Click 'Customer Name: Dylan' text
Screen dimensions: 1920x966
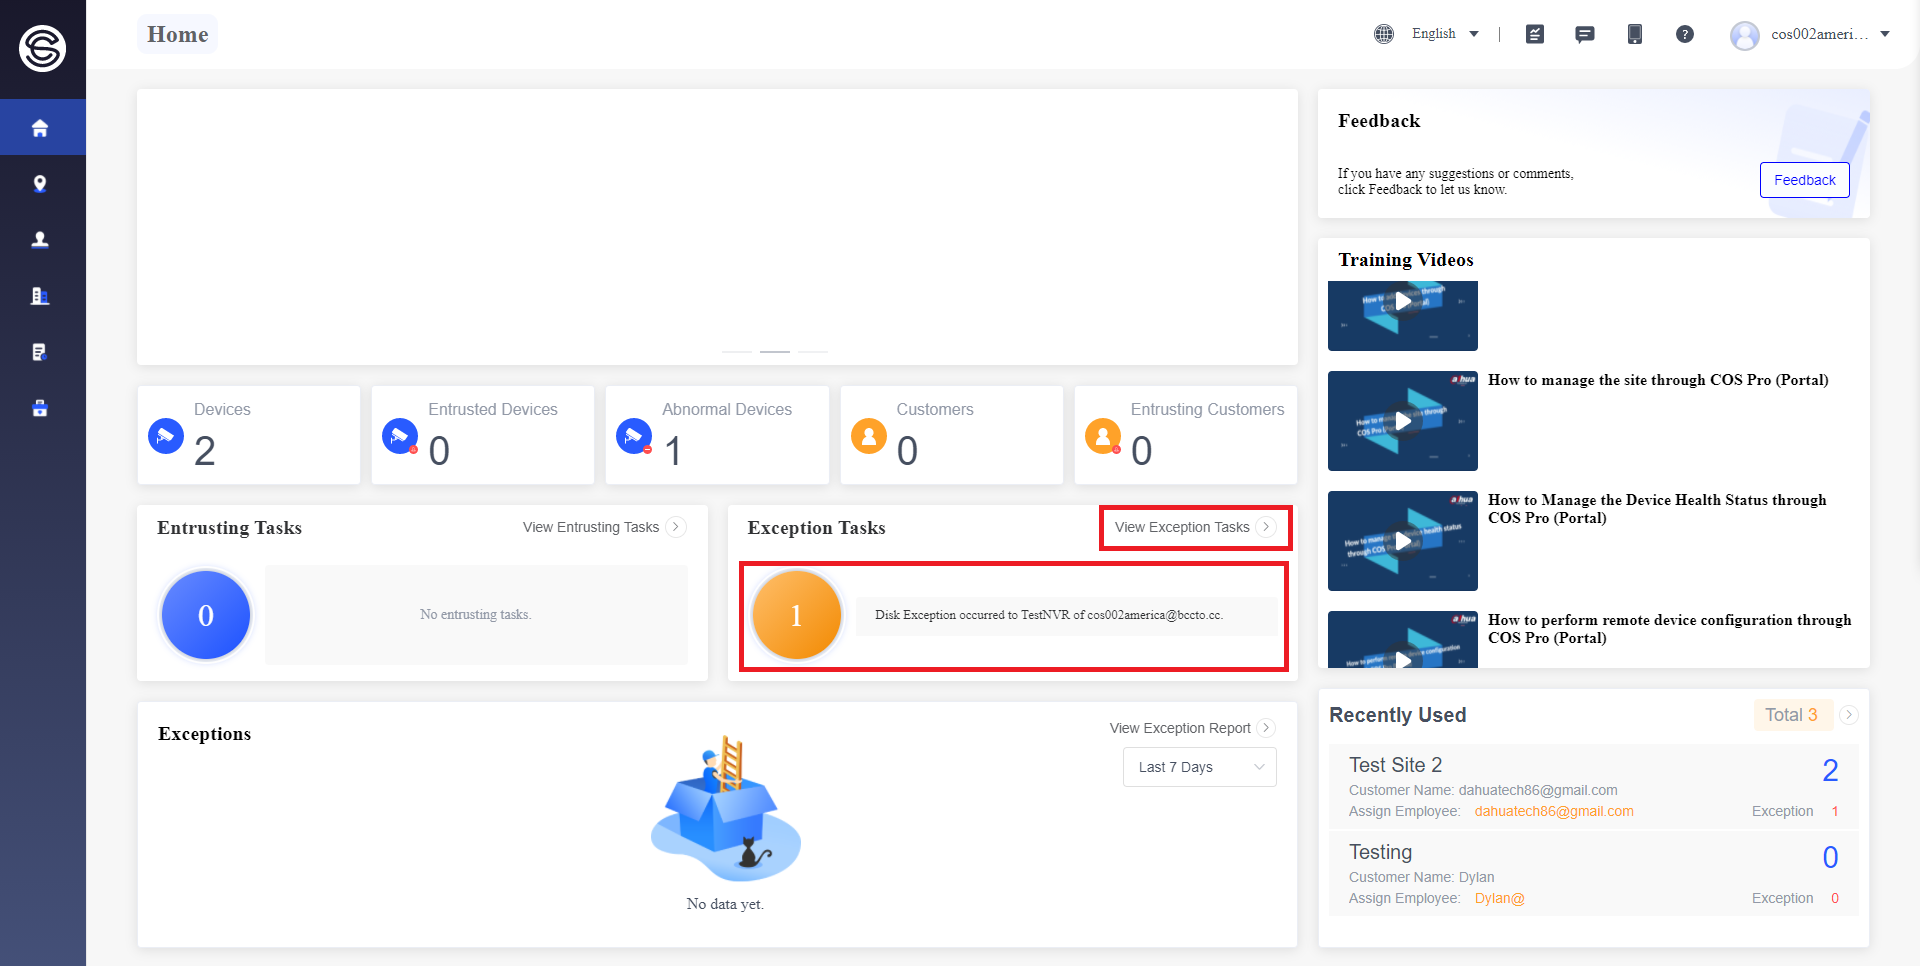[1422, 877]
